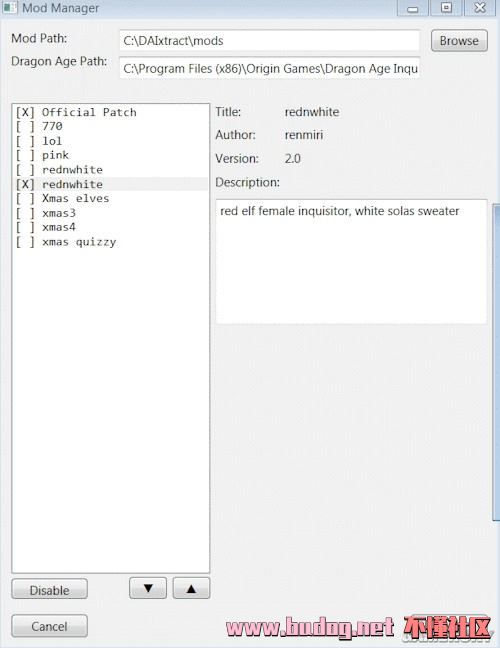Click the Cancel button
500x648 pixels.
point(50,626)
